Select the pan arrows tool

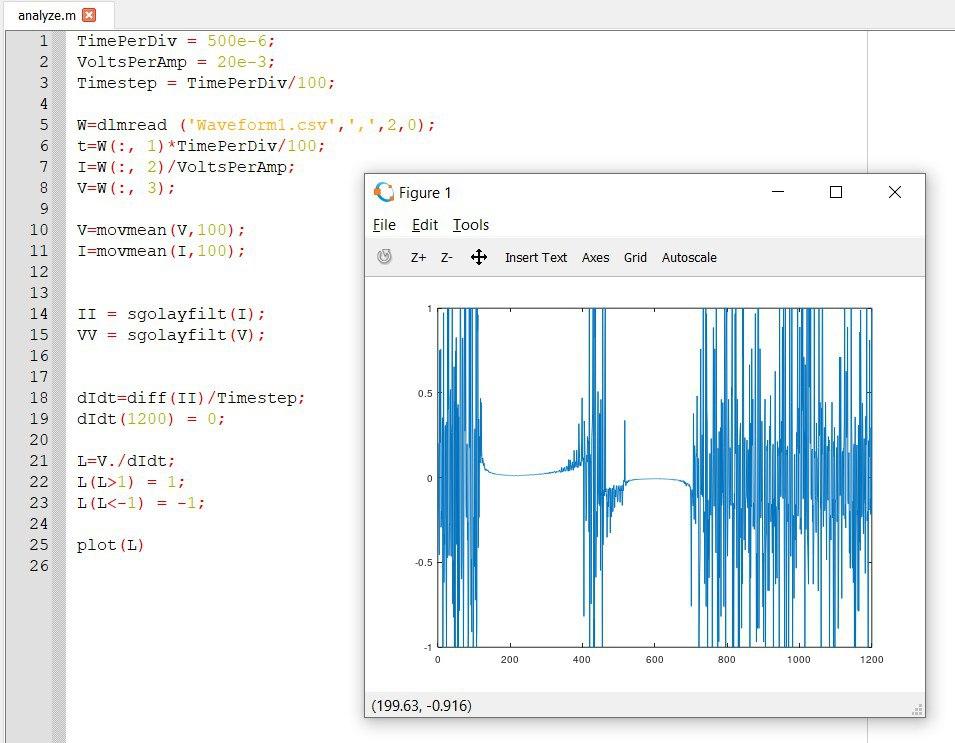tap(479, 257)
